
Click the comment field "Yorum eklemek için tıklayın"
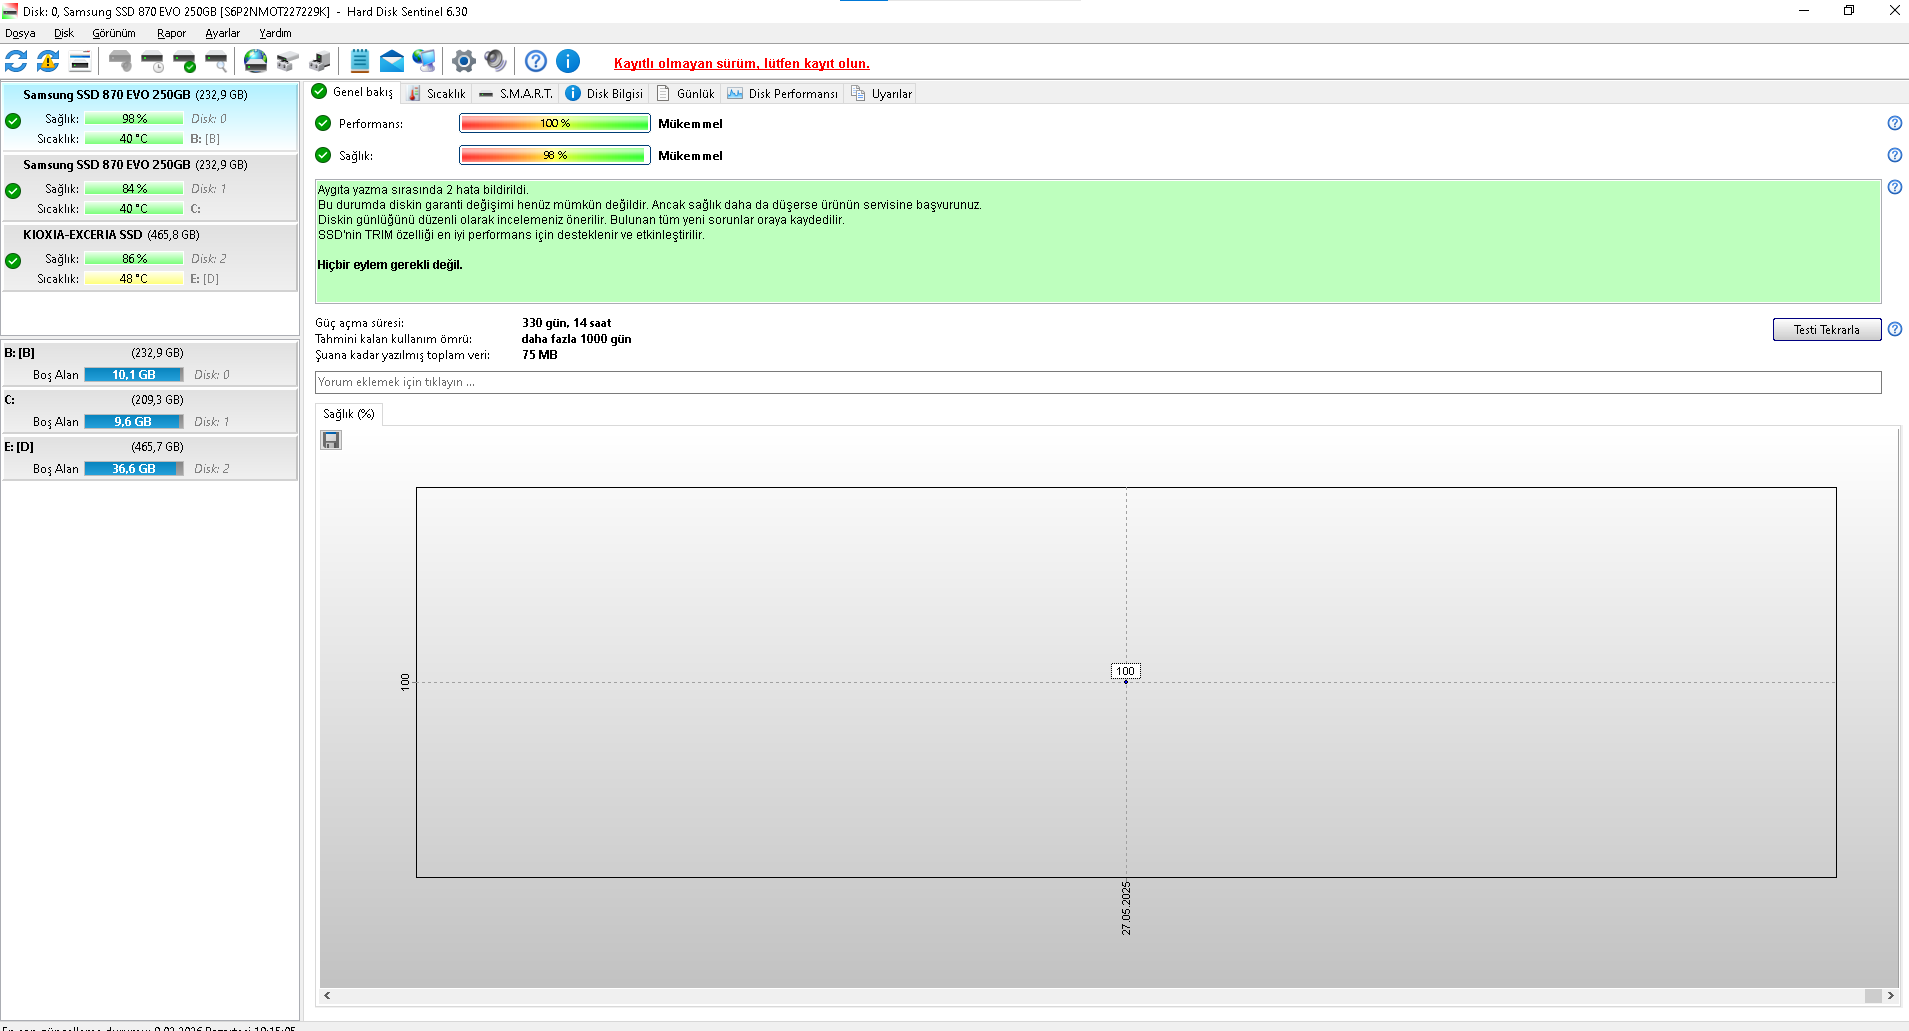tap(1098, 382)
